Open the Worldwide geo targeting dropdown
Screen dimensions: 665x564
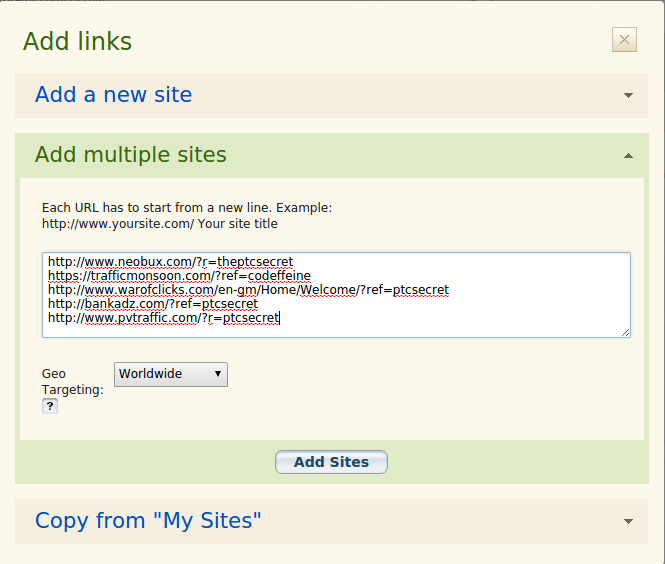tap(171, 374)
